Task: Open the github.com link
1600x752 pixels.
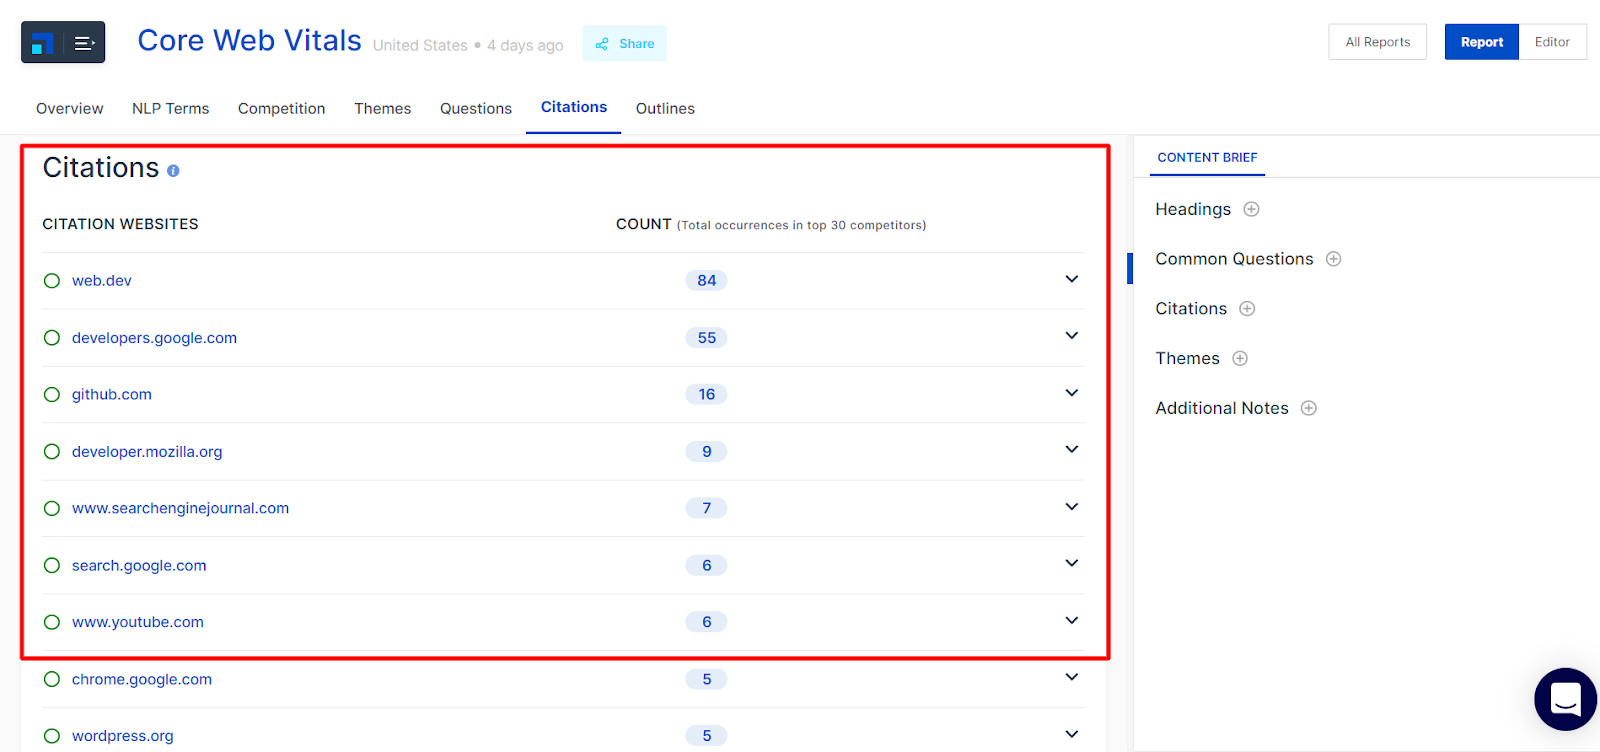Action: (x=112, y=395)
